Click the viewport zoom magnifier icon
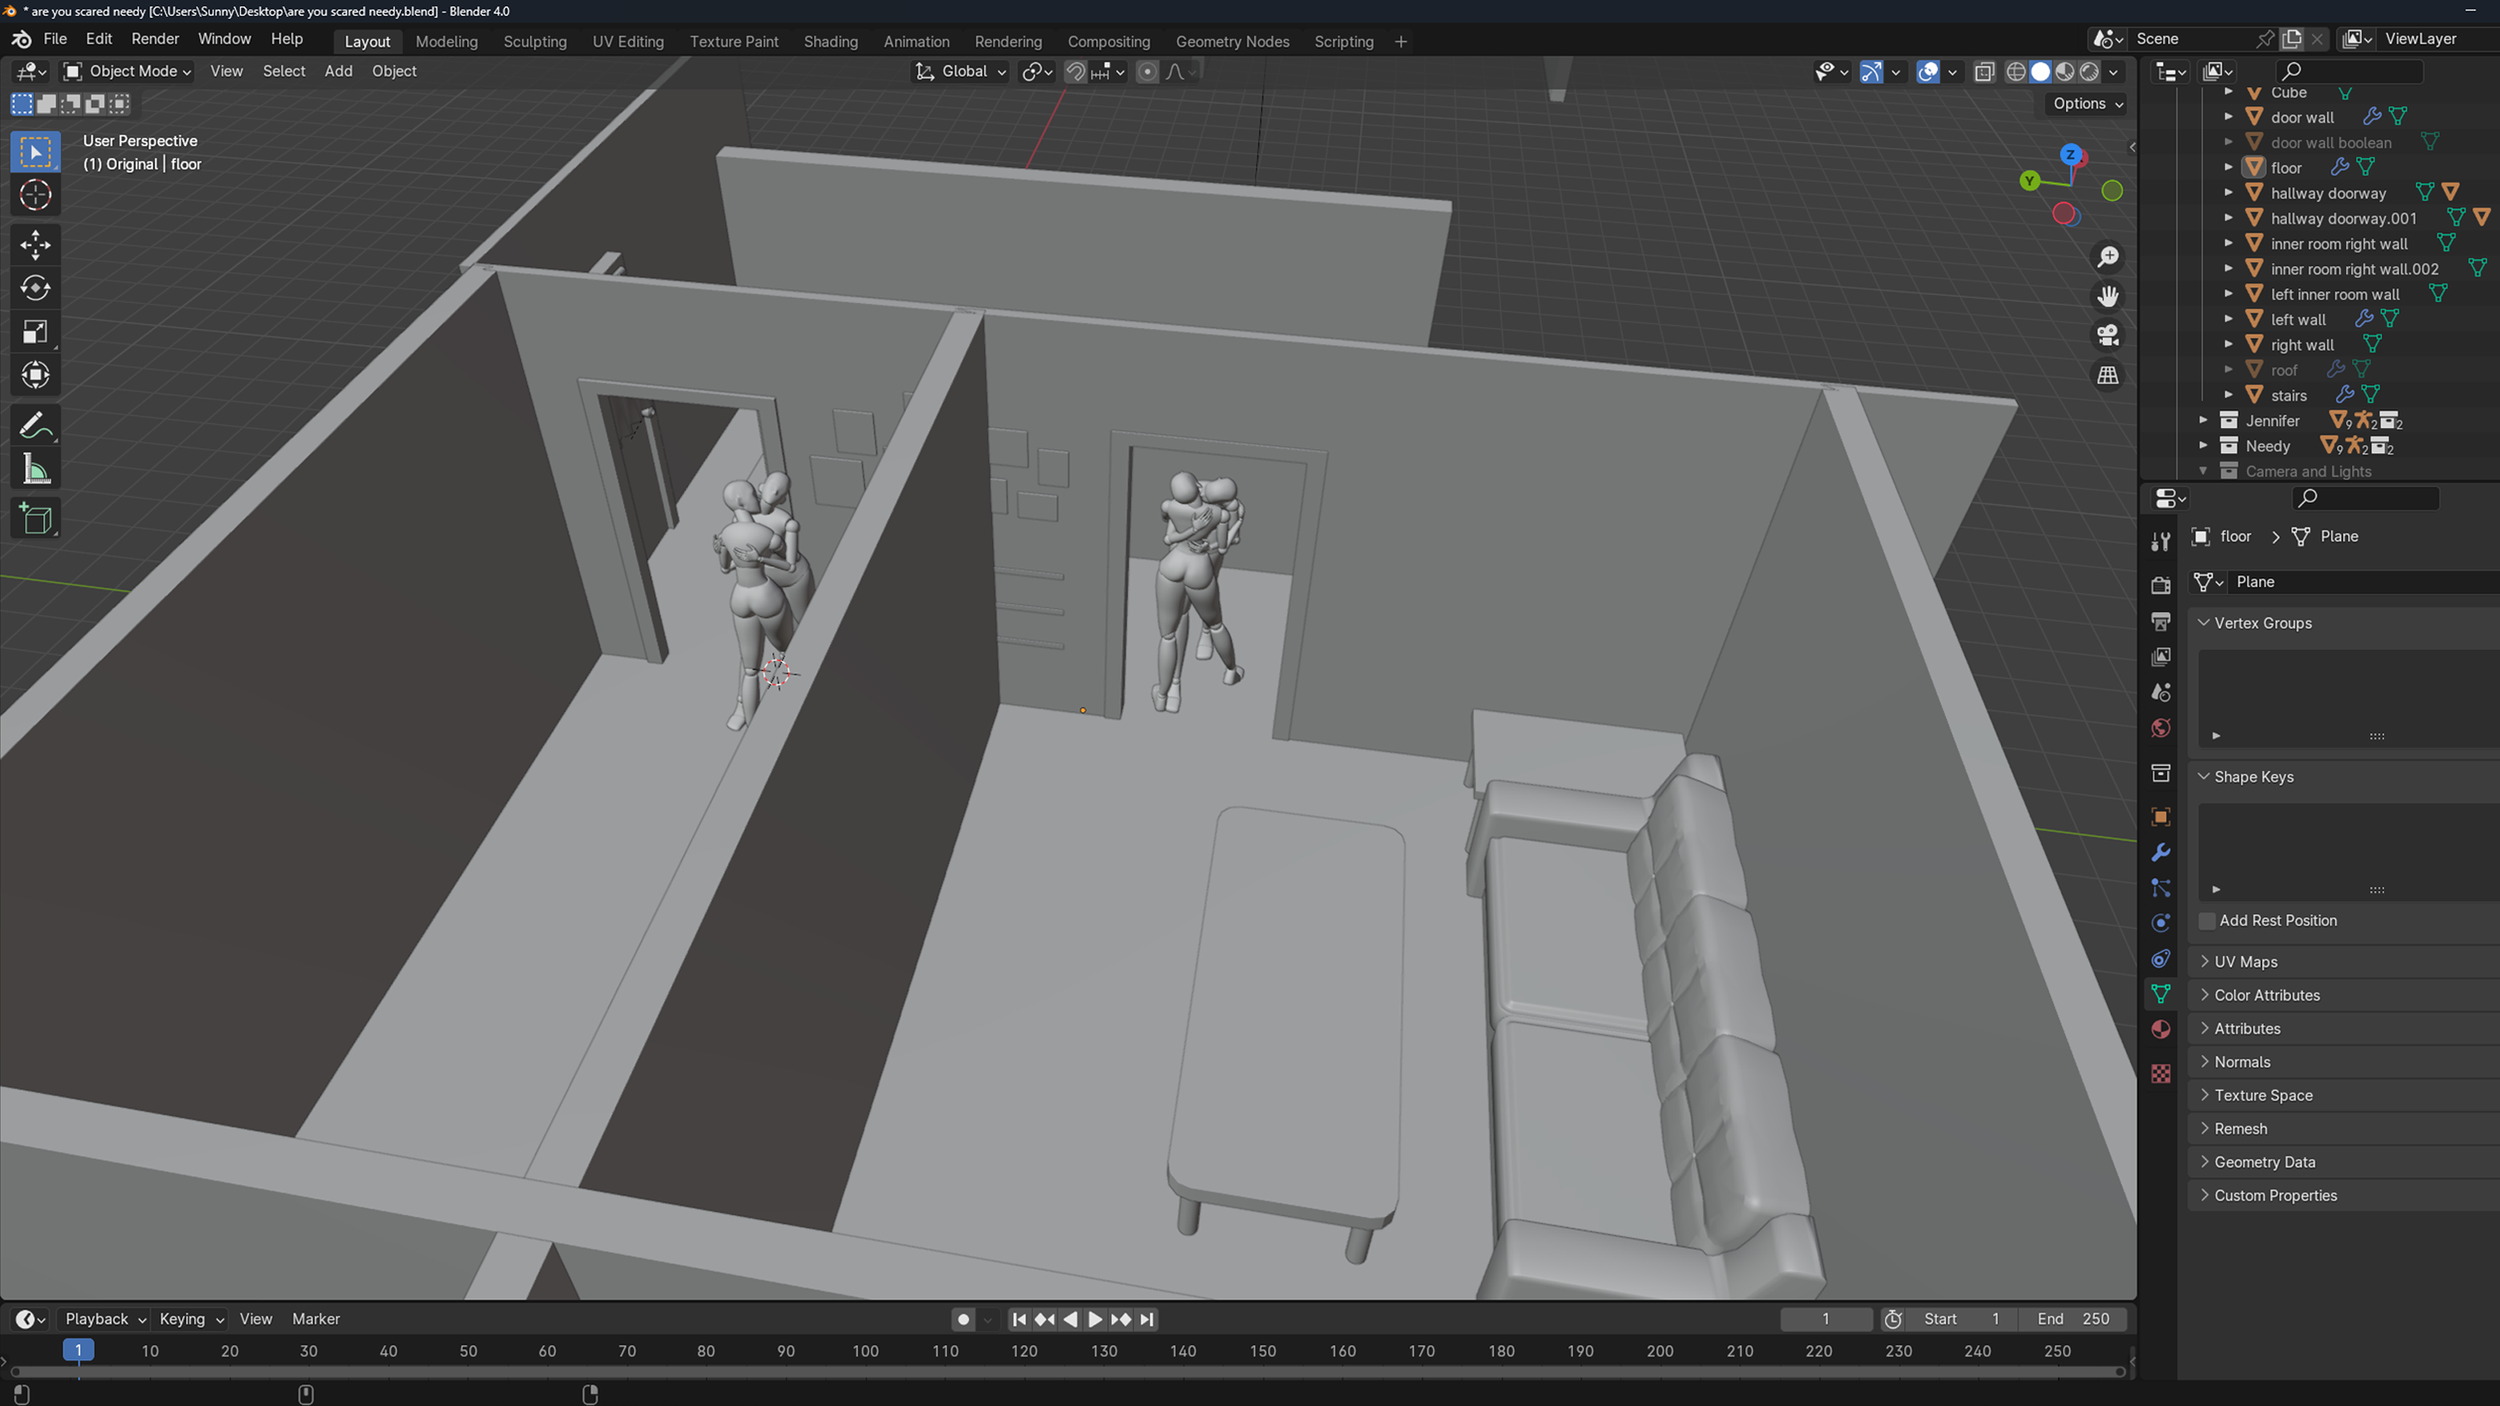Viewport: 2500px width, 1406px height. click(x=2108, y=257)
